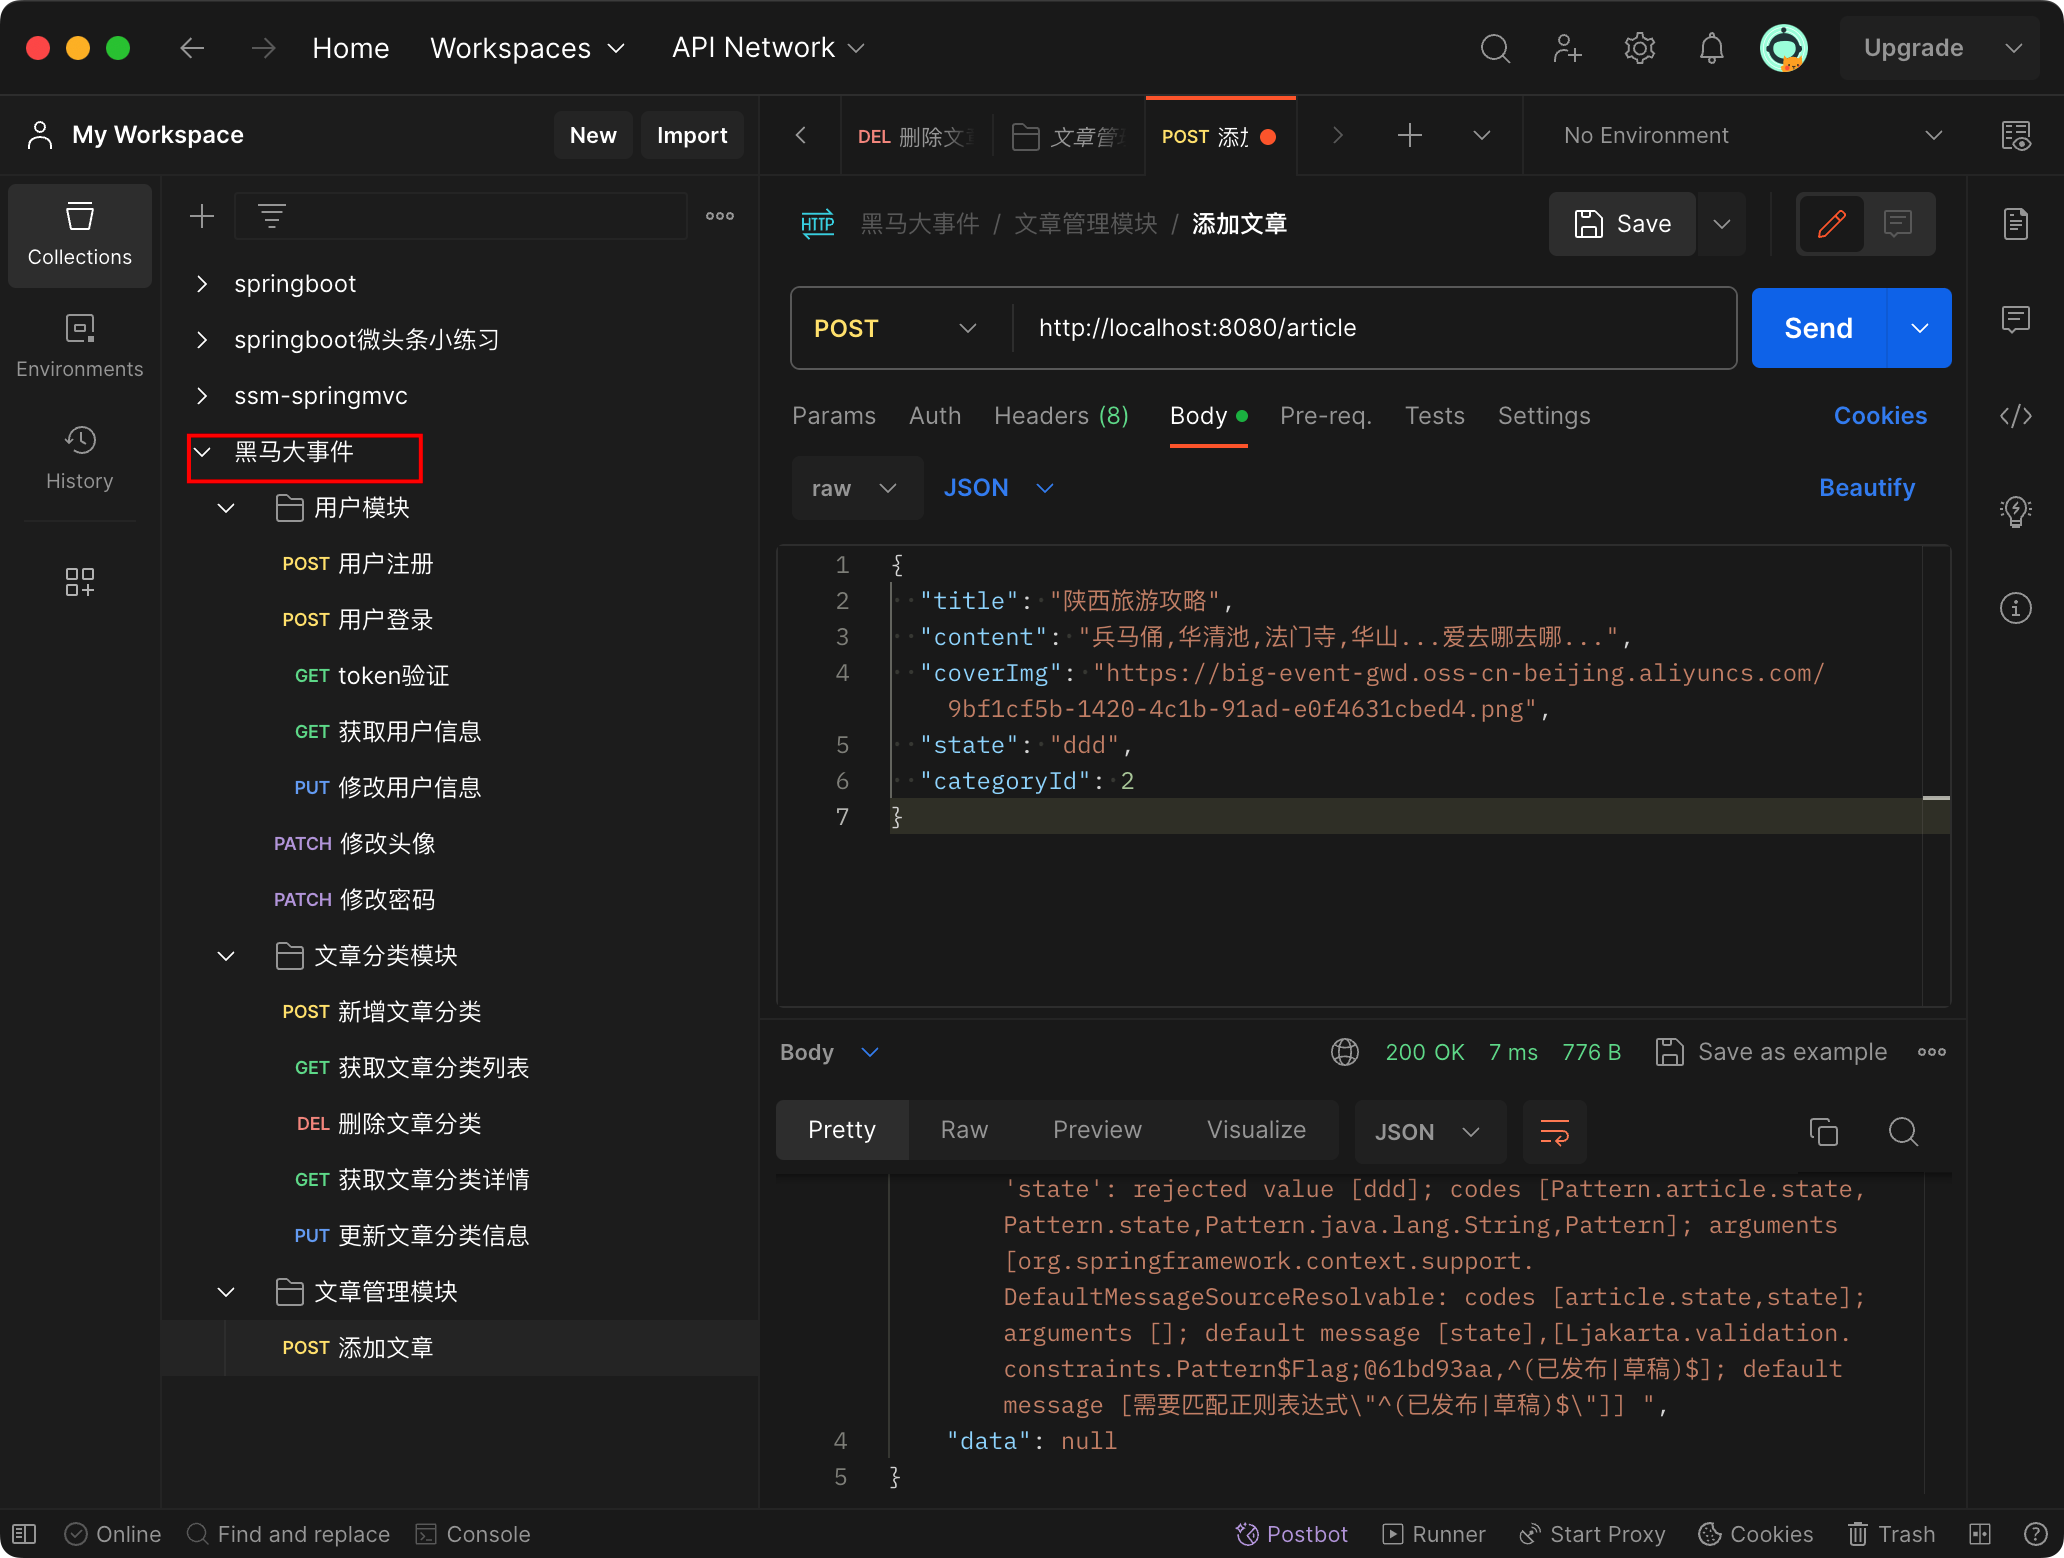Search the response with magnifier icon
This screenshot has width=2064, height=1558.
point(1902,1131)
